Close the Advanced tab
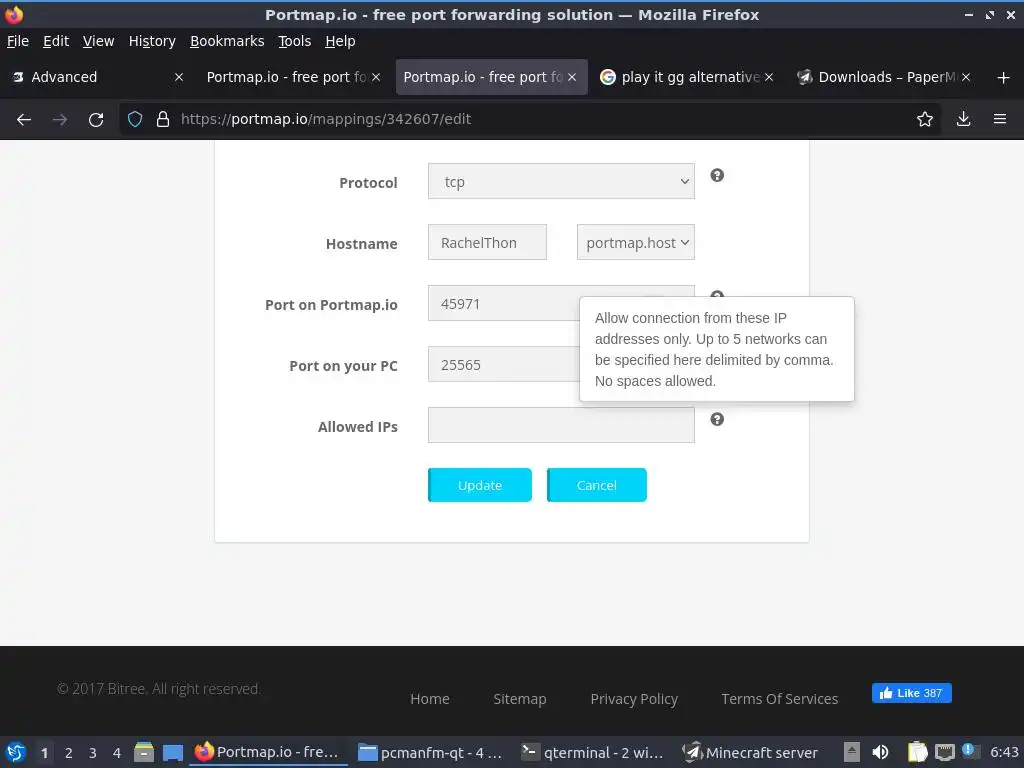 coord(179,77)
